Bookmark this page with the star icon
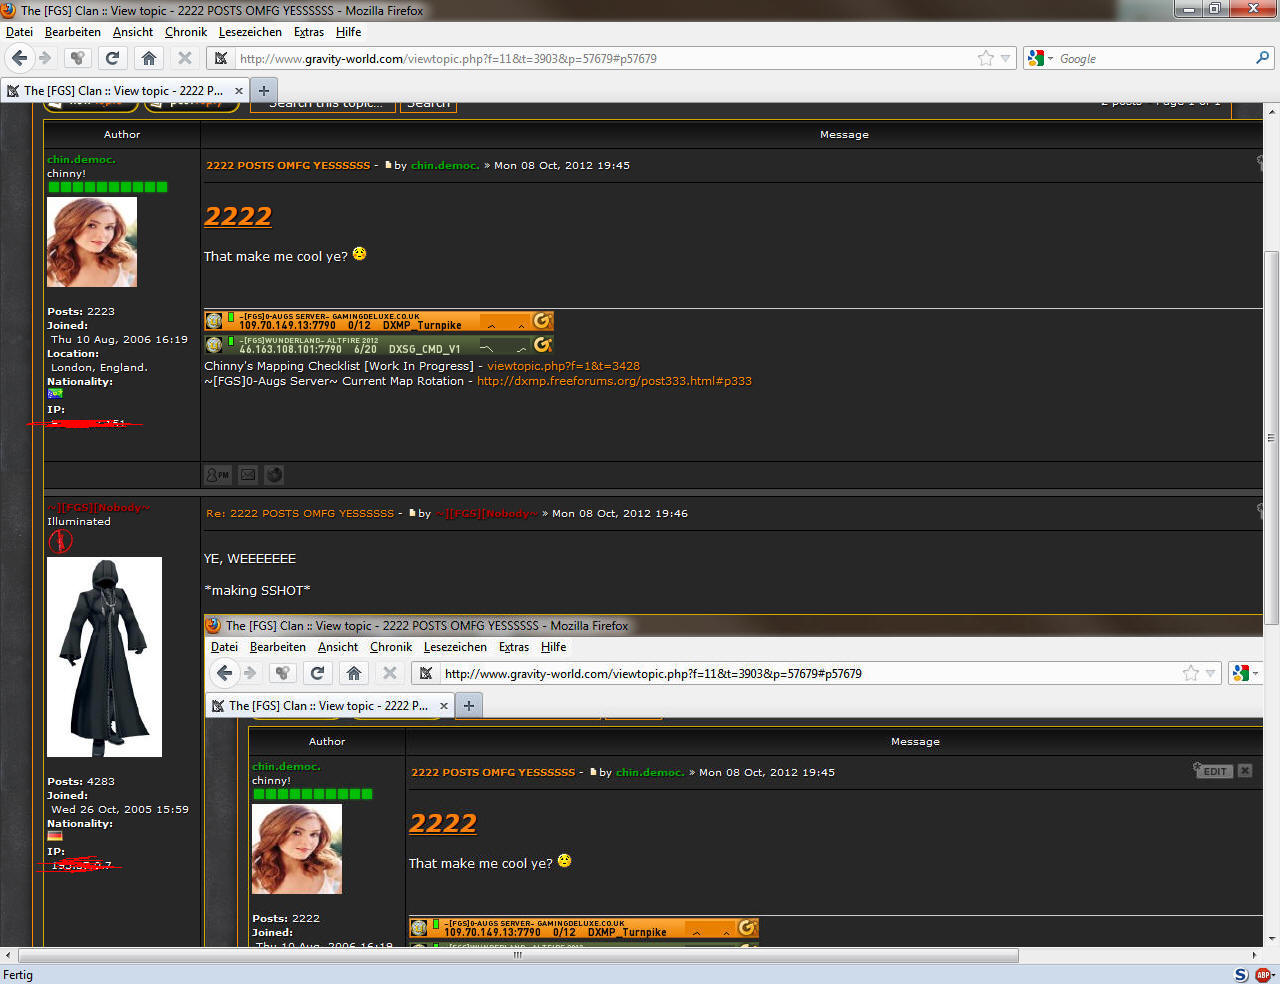1280x984 pixels. [986, 58]
